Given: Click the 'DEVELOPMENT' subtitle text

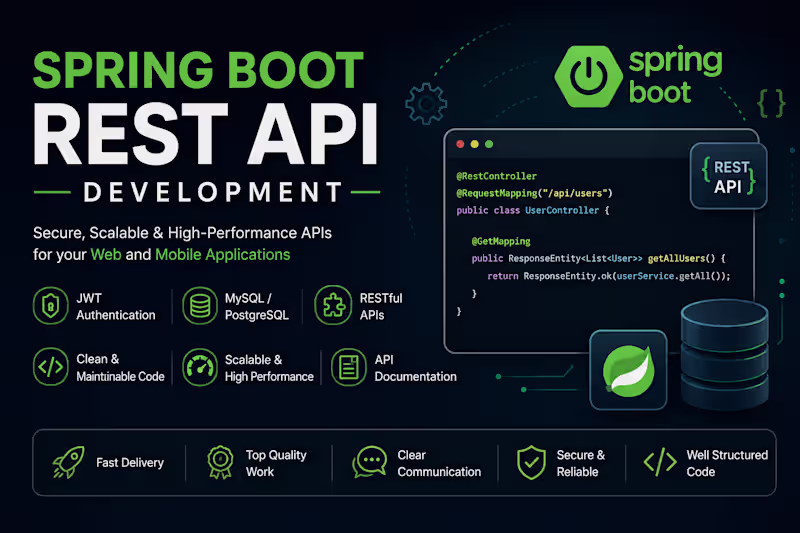Looking at the screenshot, I should pyautogui.click(x=213, y=192).
